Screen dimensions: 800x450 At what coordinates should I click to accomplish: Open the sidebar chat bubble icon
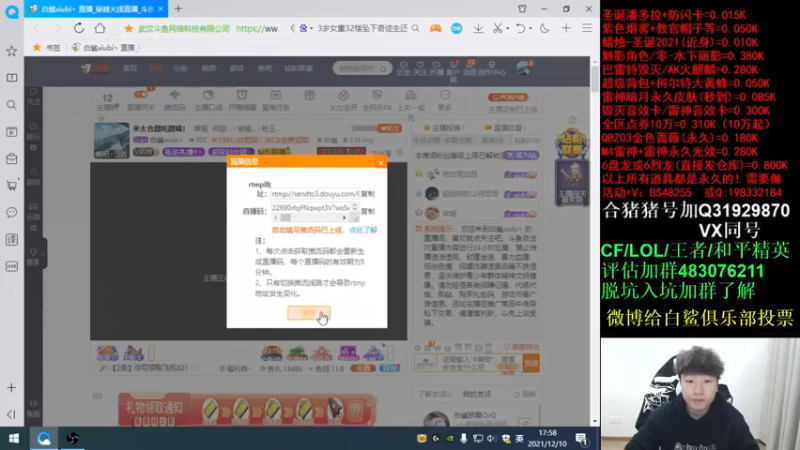(11, 212)
